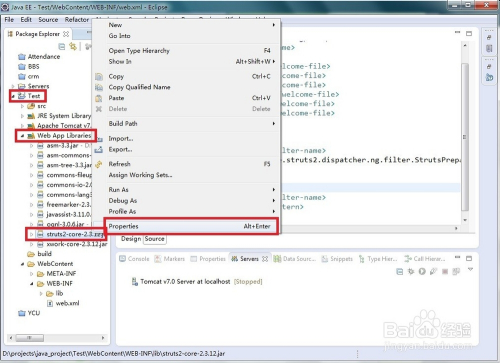500x363 pixels.
Task: Collapse the WEB-INF folder node
Action: click(x=32, y=284)
